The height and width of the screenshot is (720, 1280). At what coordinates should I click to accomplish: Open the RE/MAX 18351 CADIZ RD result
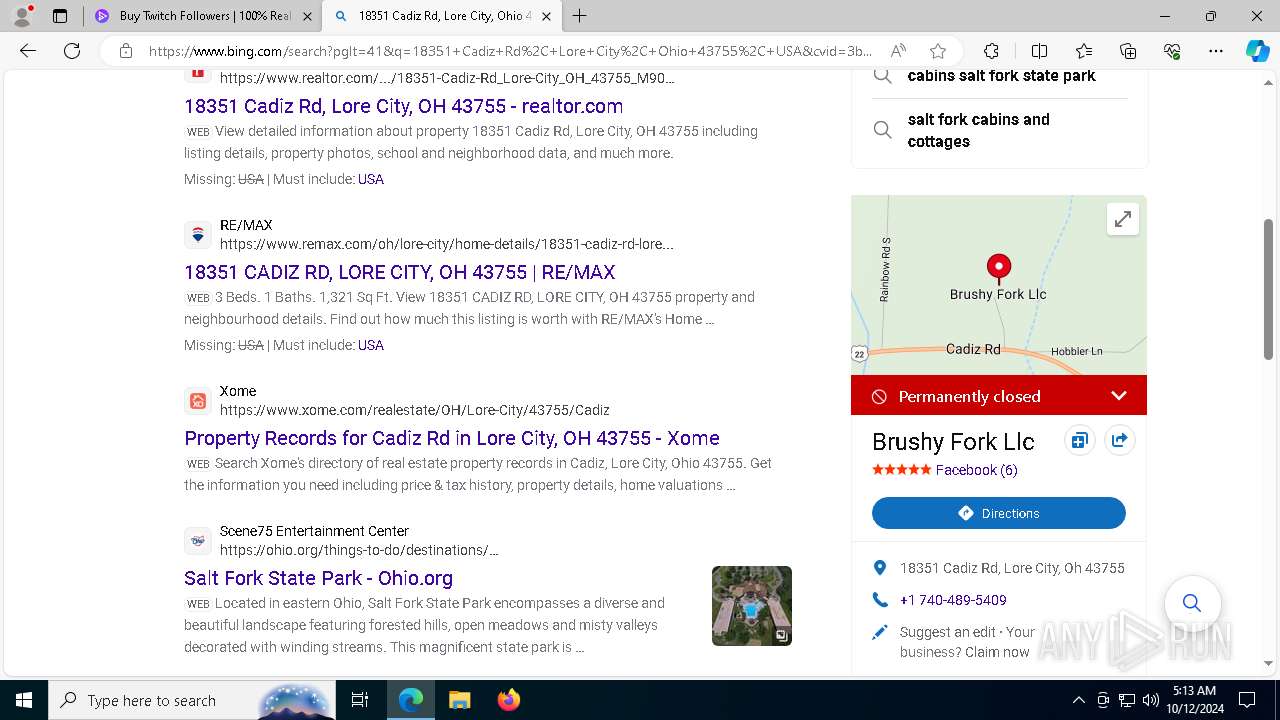(x=399, y=272)
